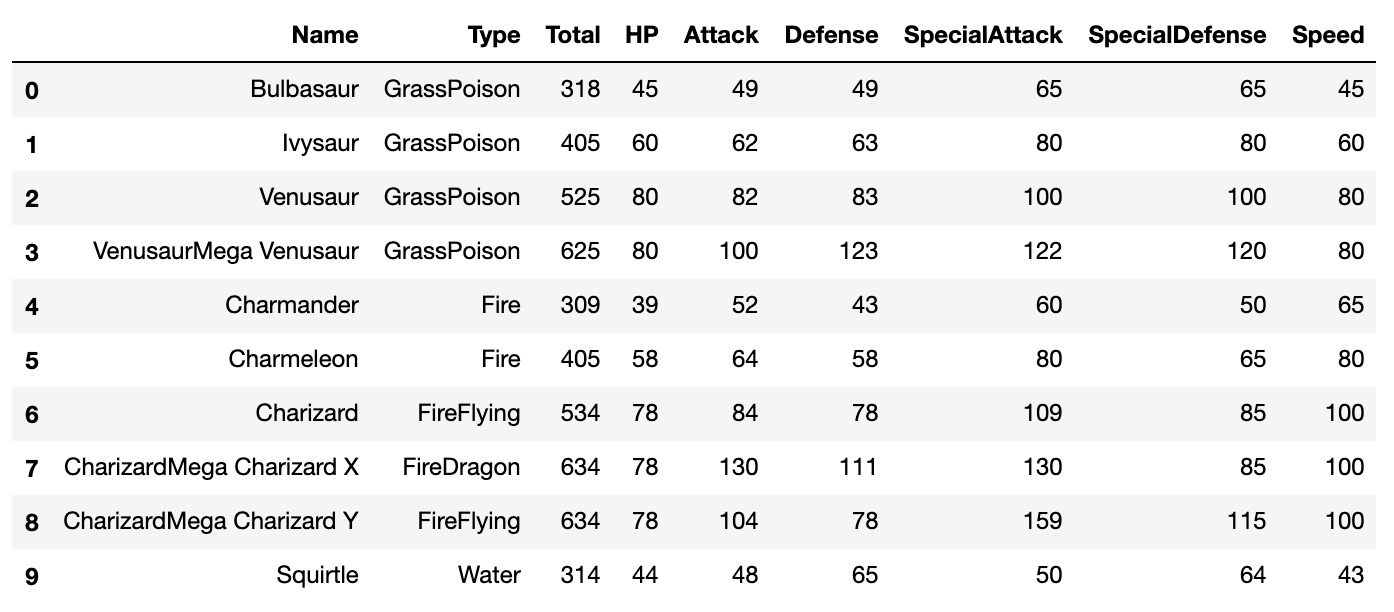Screen dimensions: 1394x612
Task: Select SpecialAttack value 159
Action: pyautogui.click(x=1041, y=521)
